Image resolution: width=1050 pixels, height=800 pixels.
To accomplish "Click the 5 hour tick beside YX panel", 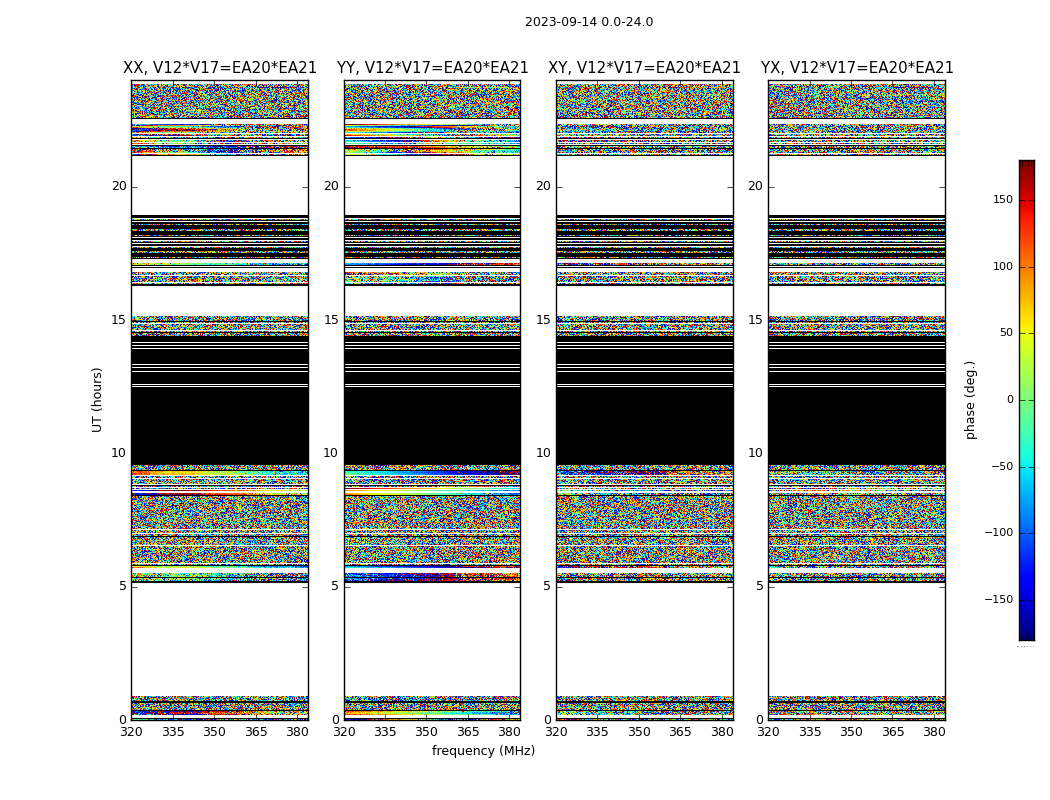I will coord(759,586).
